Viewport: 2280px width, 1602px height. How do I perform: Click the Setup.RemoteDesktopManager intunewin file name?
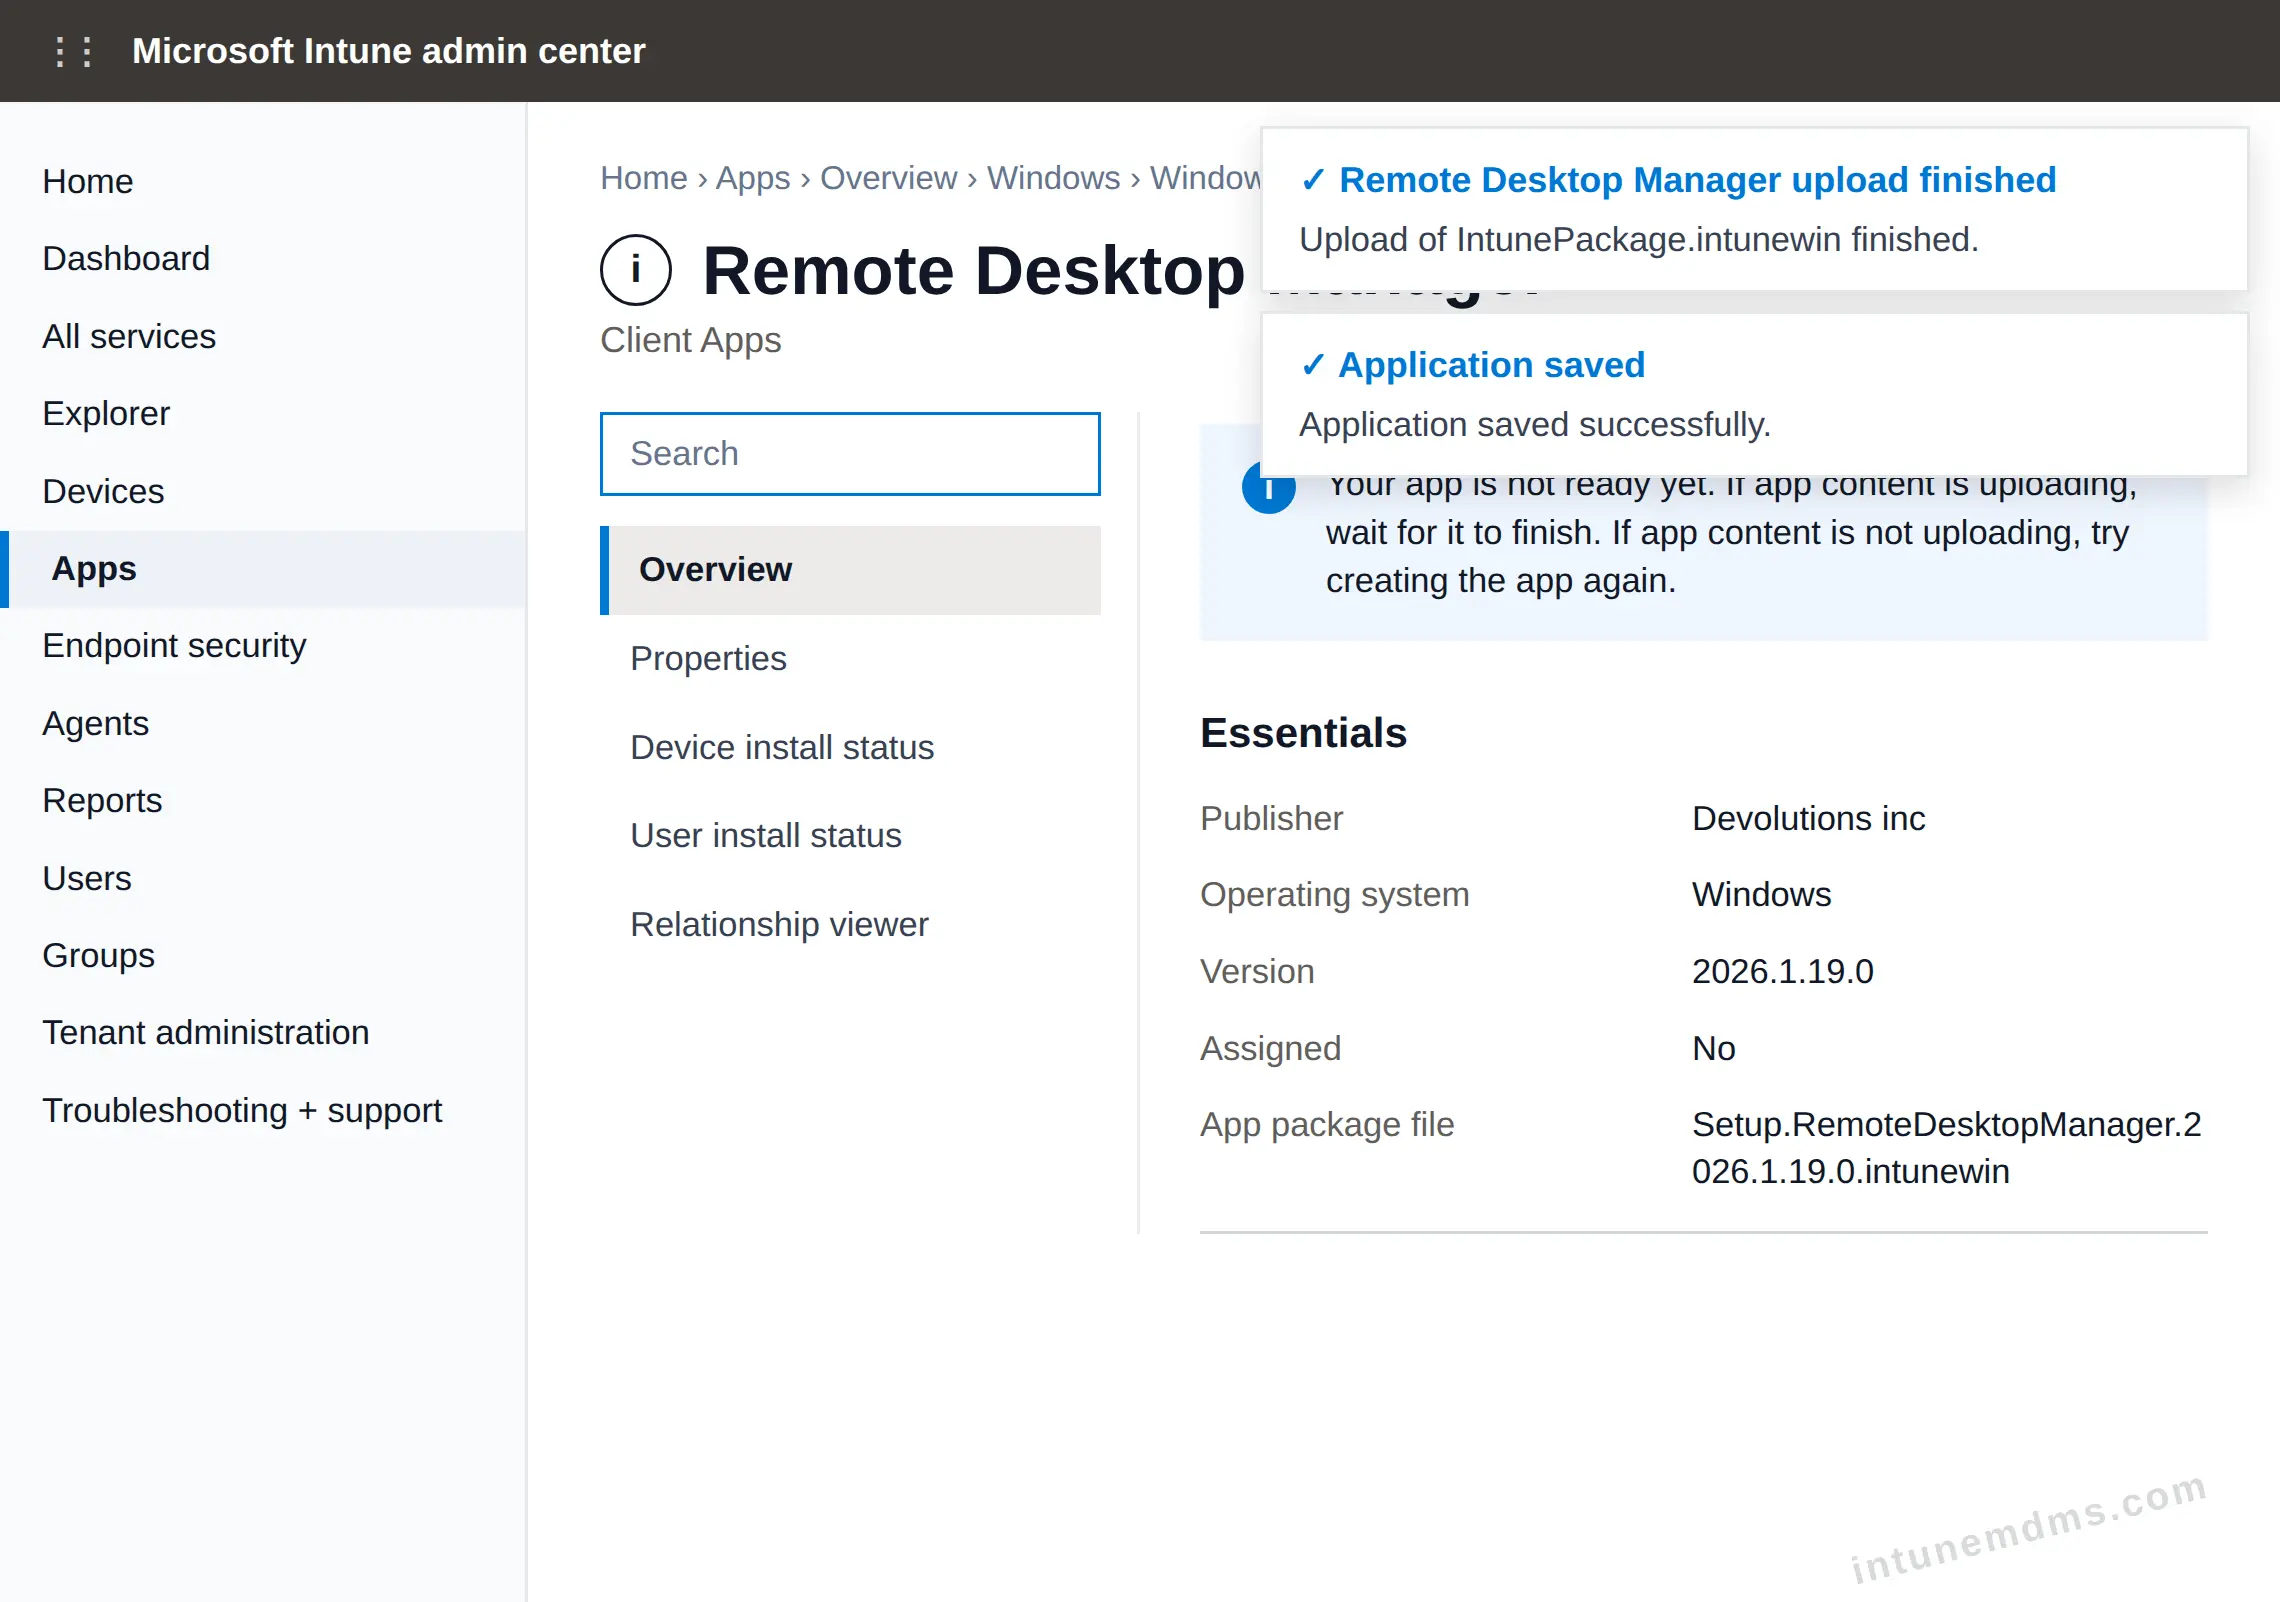[x=1947, y=1148]
